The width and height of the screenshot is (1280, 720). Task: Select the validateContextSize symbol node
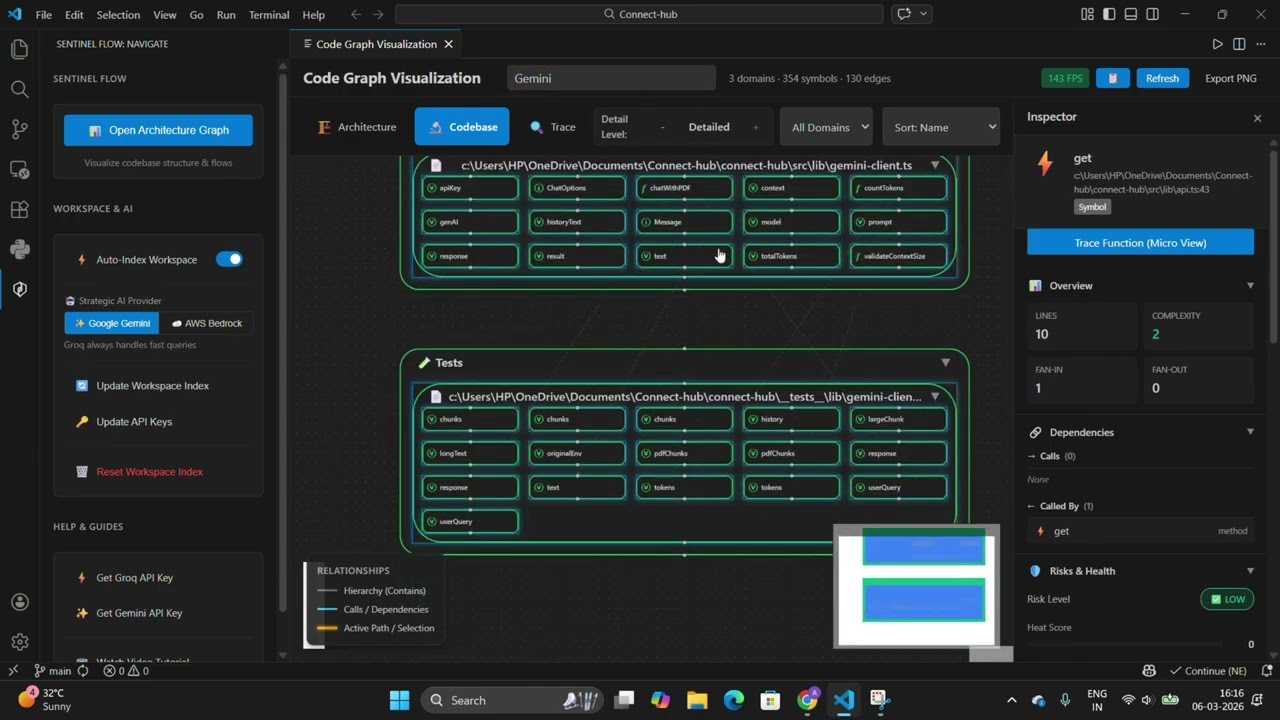tap(898, 256)
